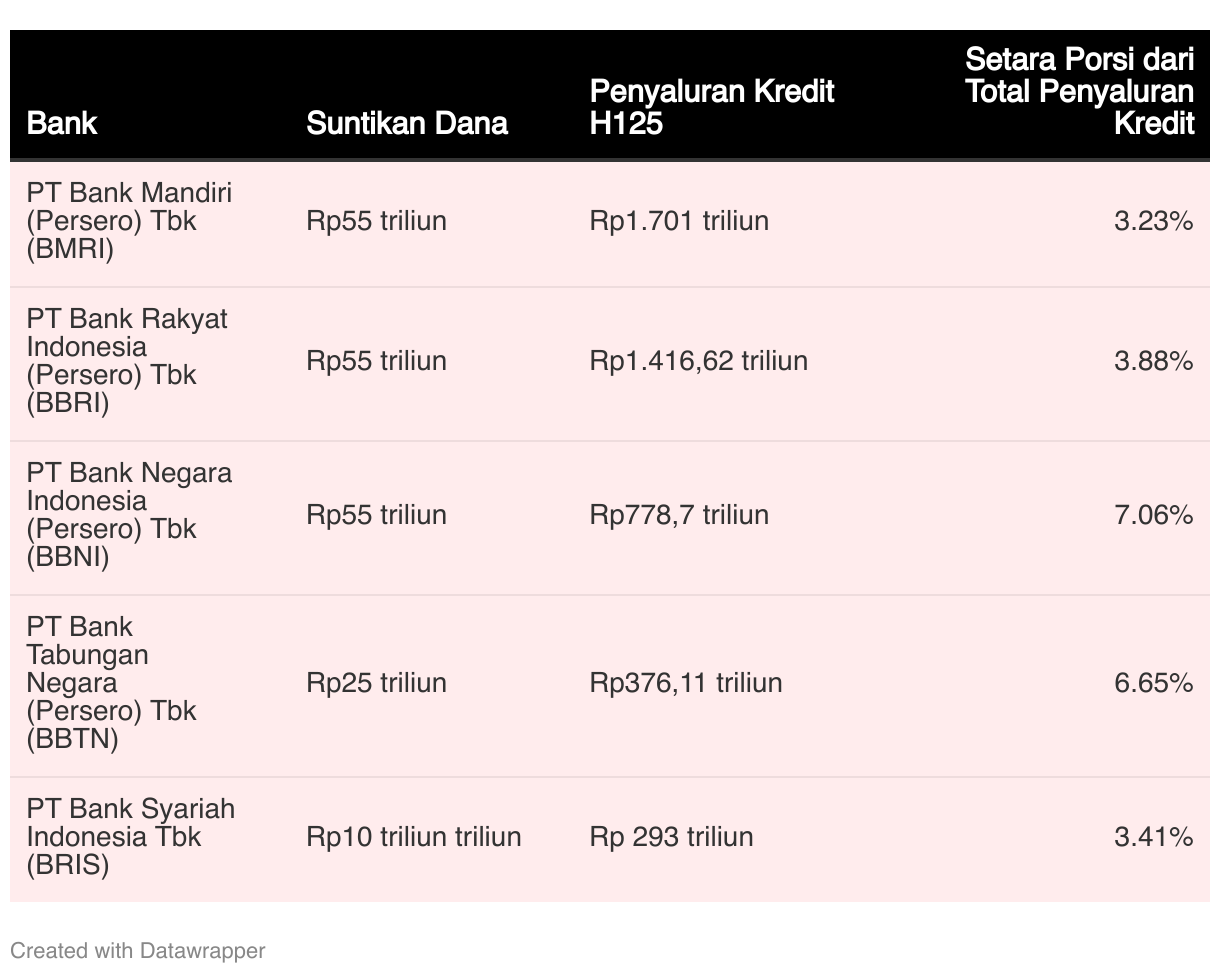Click the Rp376,11 triliun credit value
1220x974 pixels.
pyautogui.click(x=686, y=683)
